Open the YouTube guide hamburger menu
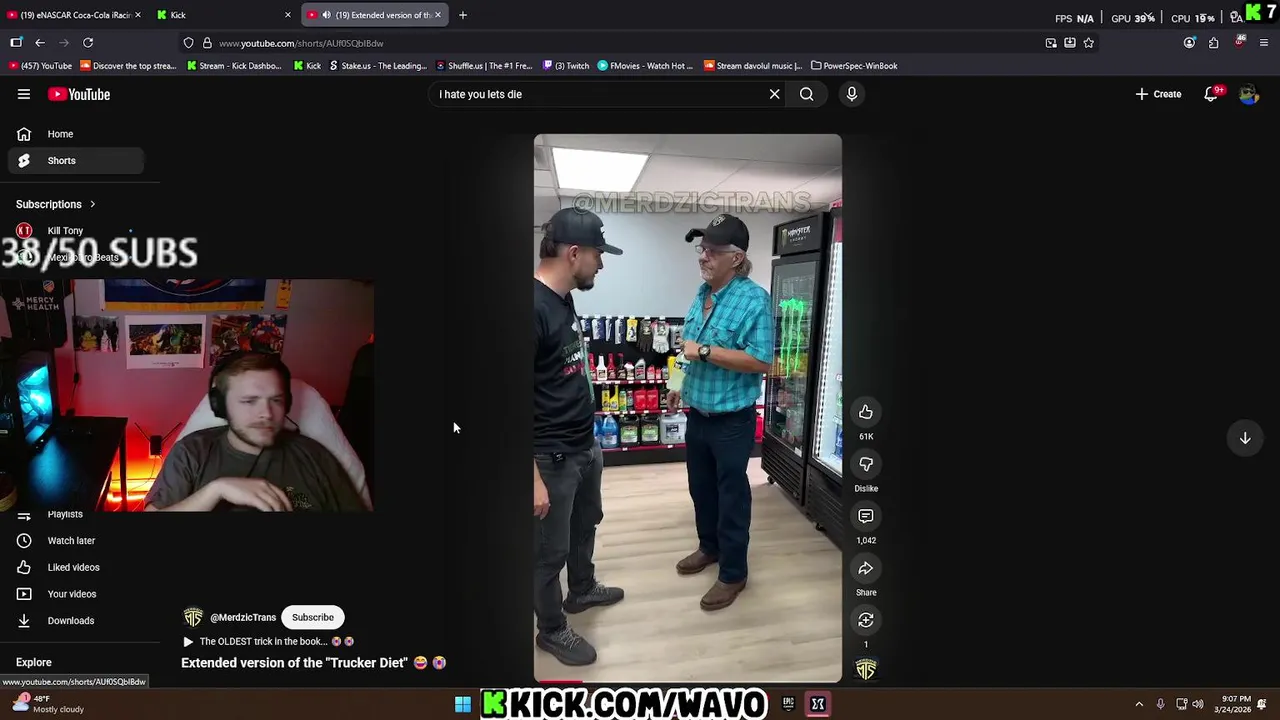 click(24, 94)
